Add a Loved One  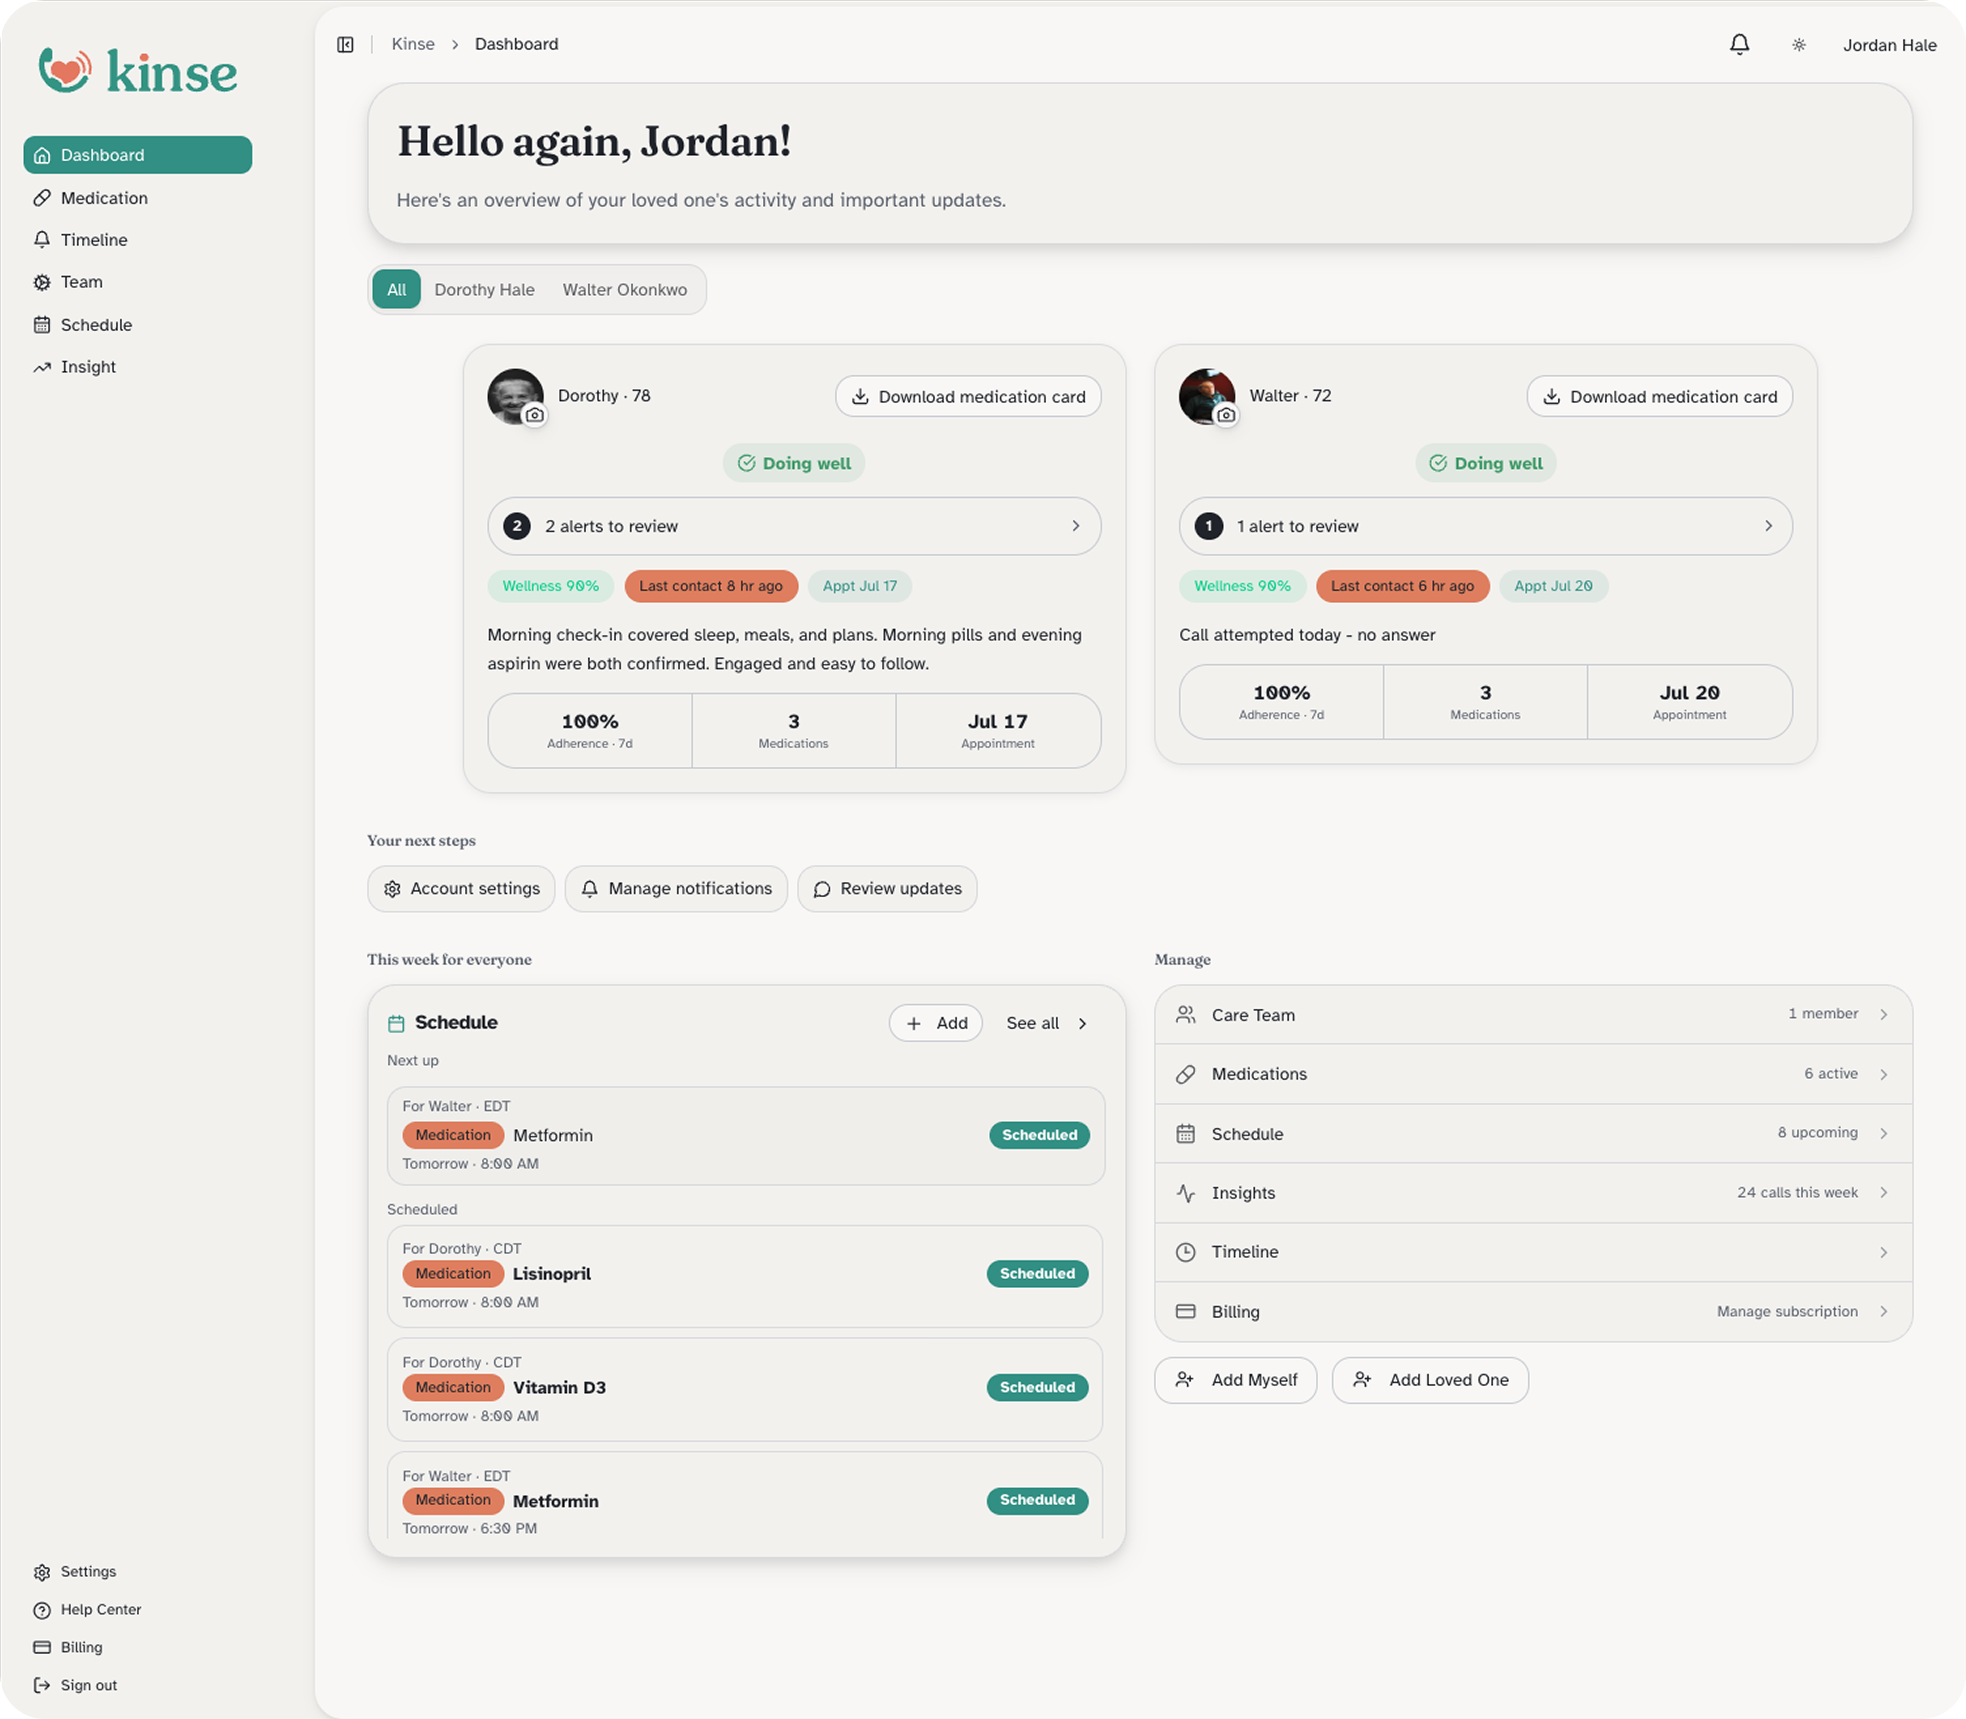tap(1430, 1380)
